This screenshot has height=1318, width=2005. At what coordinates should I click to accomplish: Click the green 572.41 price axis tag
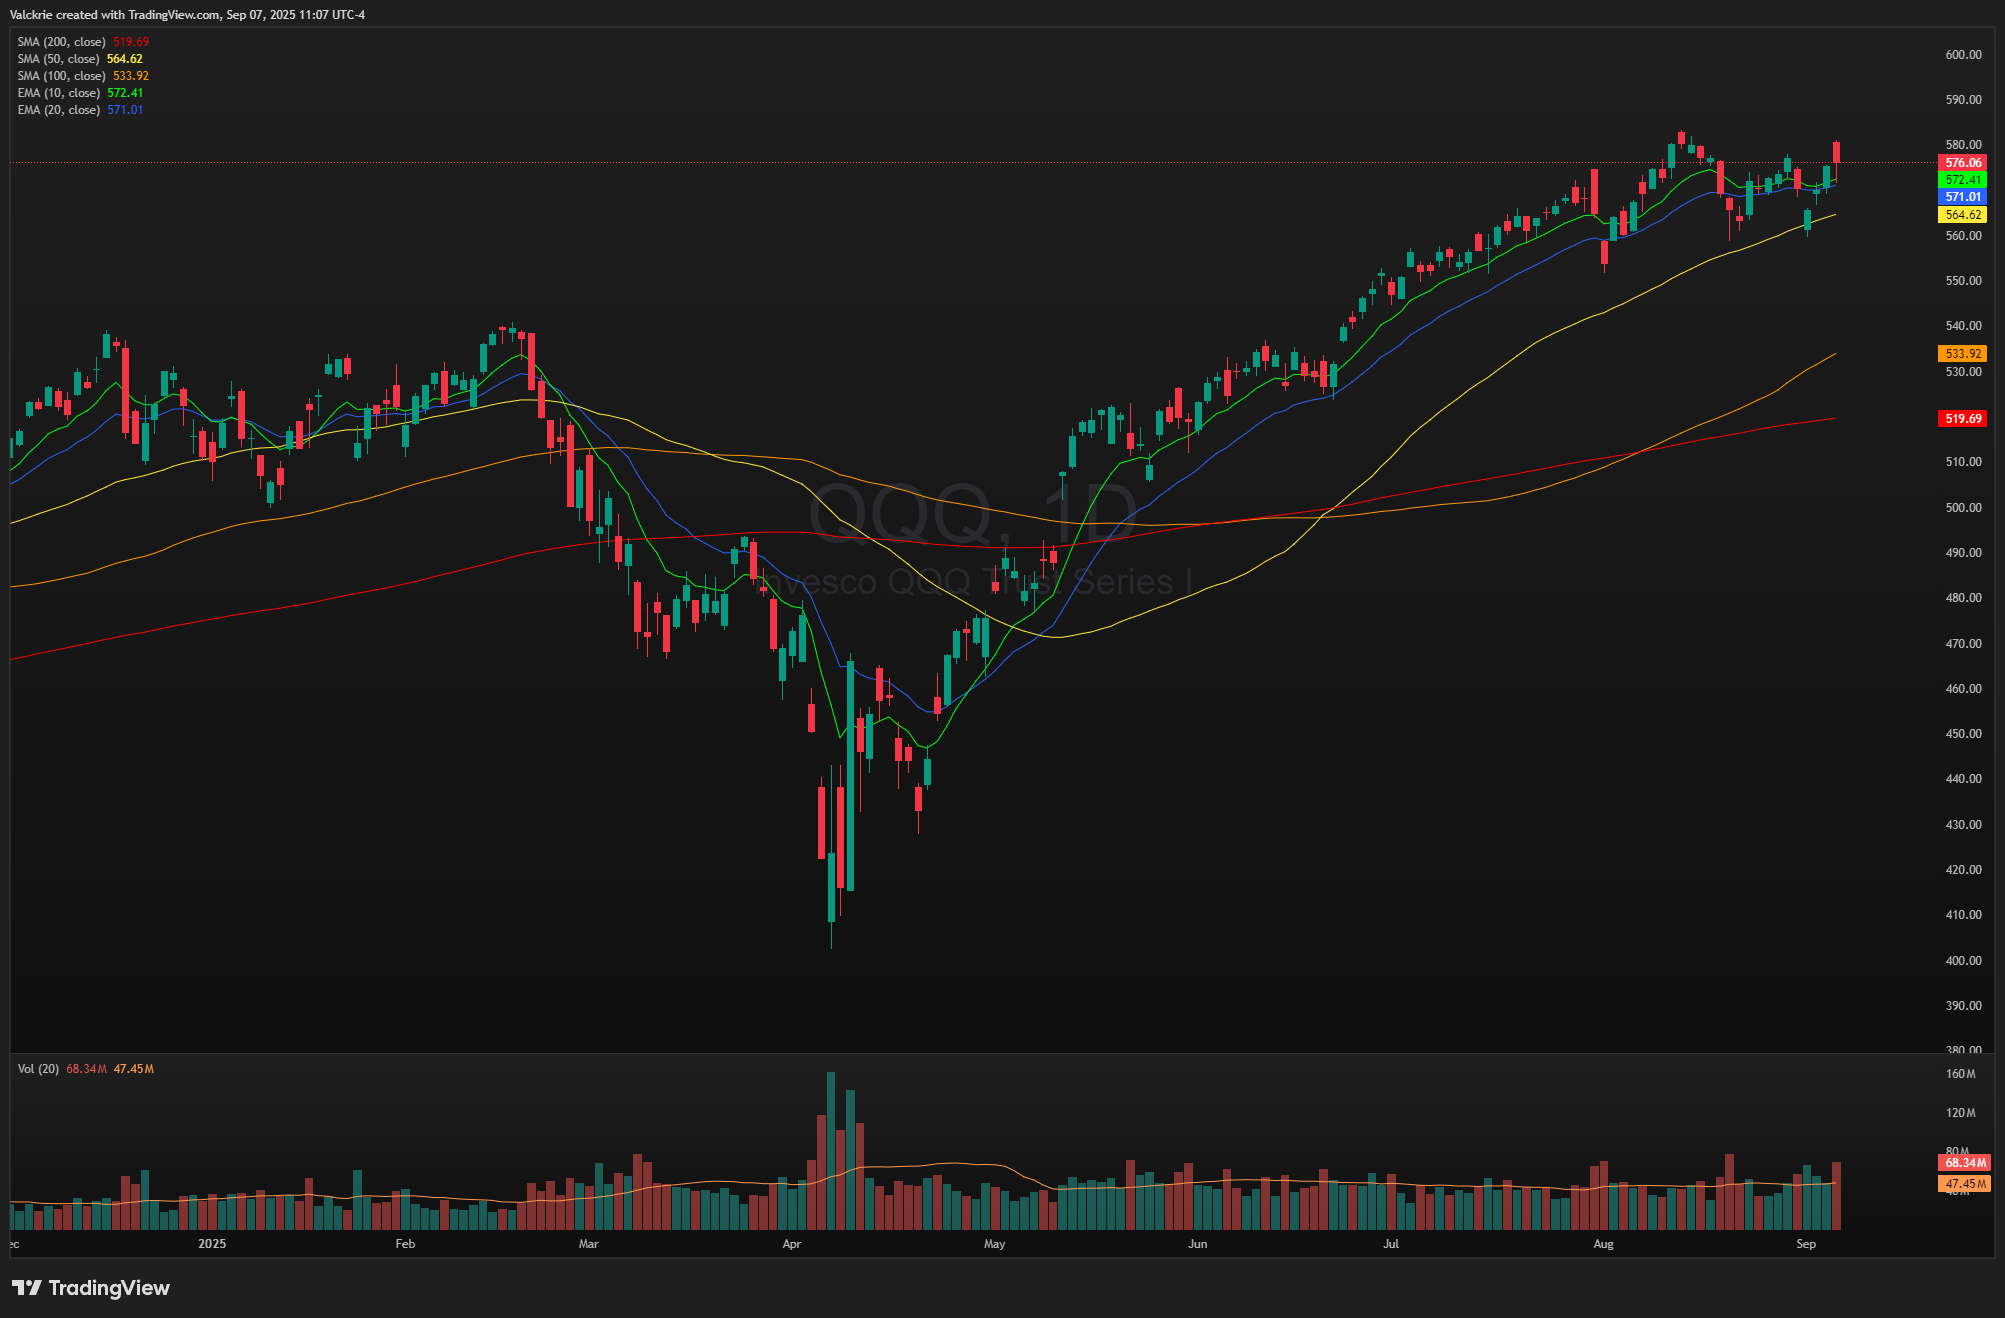[1962, 180]
